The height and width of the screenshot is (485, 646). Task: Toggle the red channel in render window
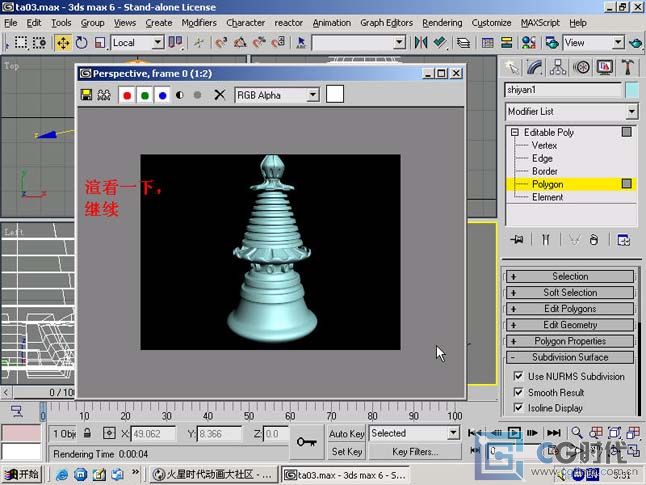(x=127, y=95)
